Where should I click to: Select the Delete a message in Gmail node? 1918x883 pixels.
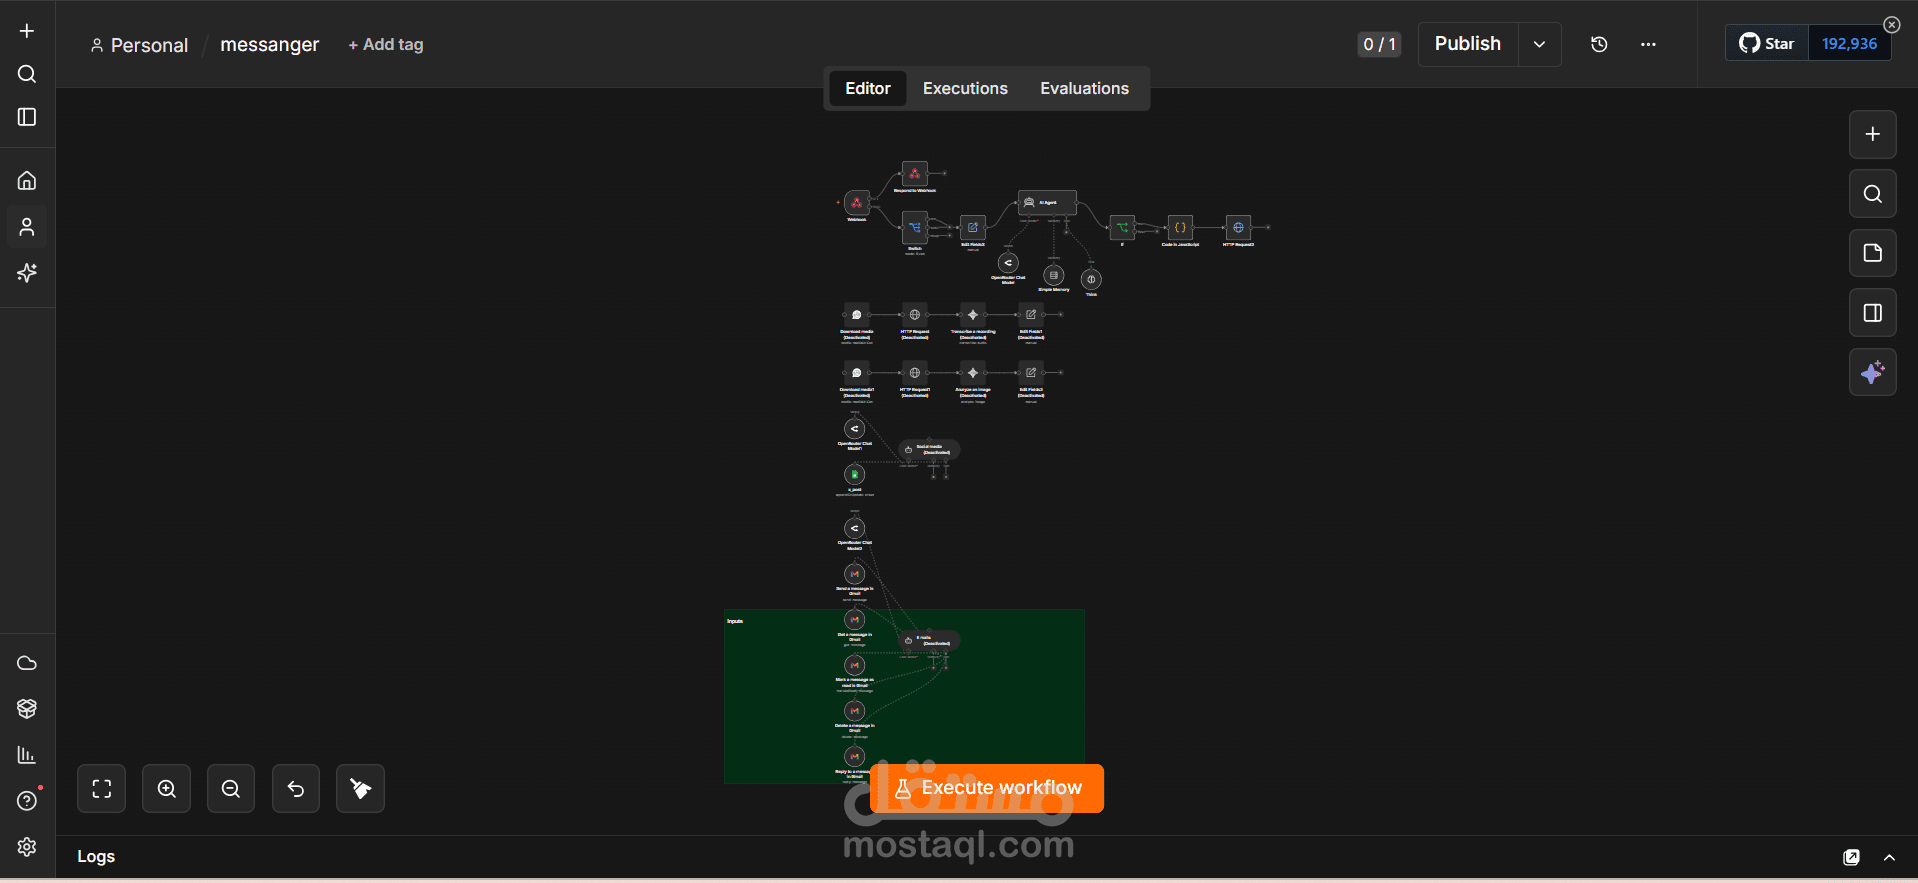coord(855,711)
